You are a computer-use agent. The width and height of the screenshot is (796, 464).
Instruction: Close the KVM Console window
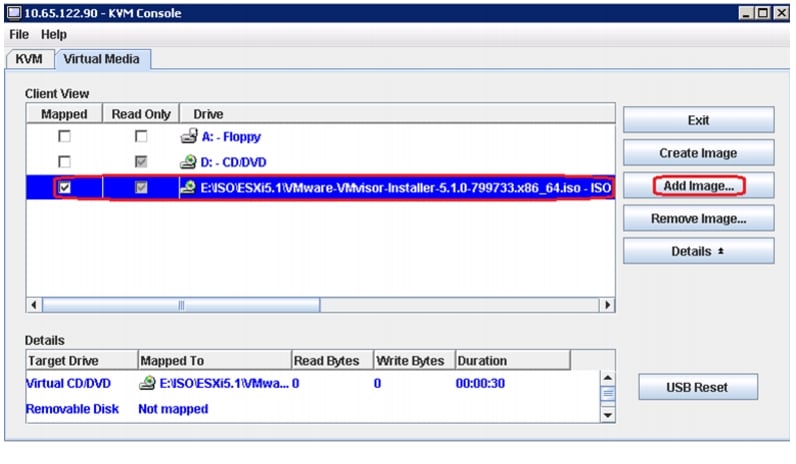[x=781, y=13]
